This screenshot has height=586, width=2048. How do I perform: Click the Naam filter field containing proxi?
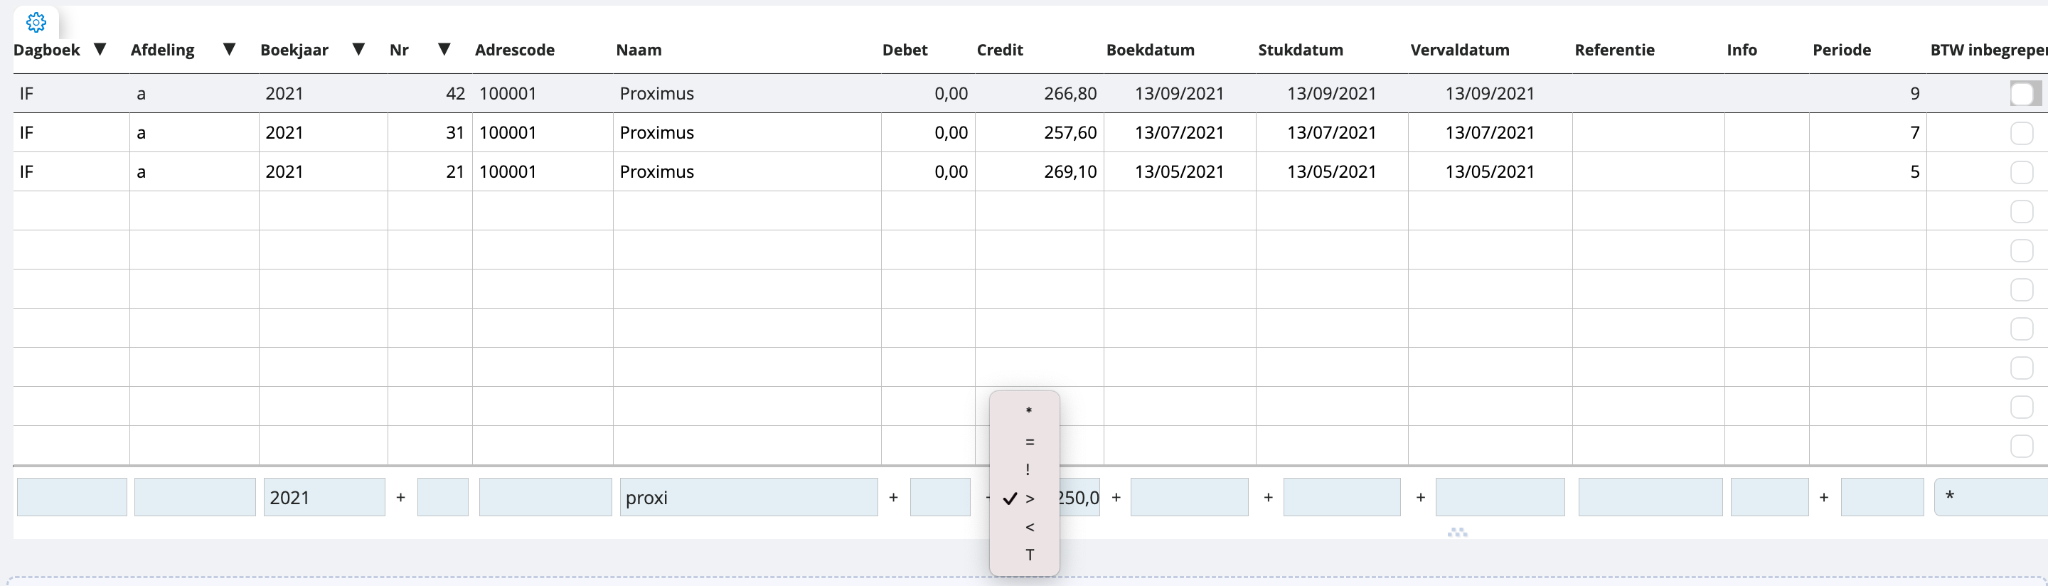point(748,497)
